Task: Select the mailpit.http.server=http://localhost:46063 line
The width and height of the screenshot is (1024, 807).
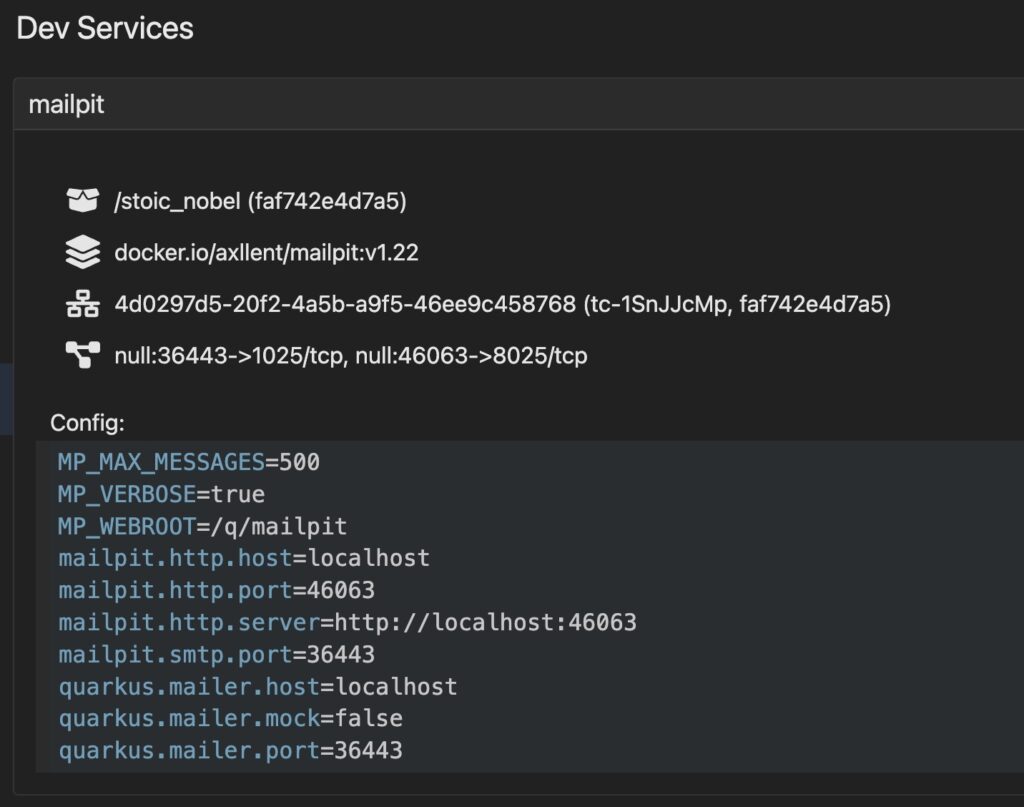Action: pyautogui.click(x=347, y=622)
